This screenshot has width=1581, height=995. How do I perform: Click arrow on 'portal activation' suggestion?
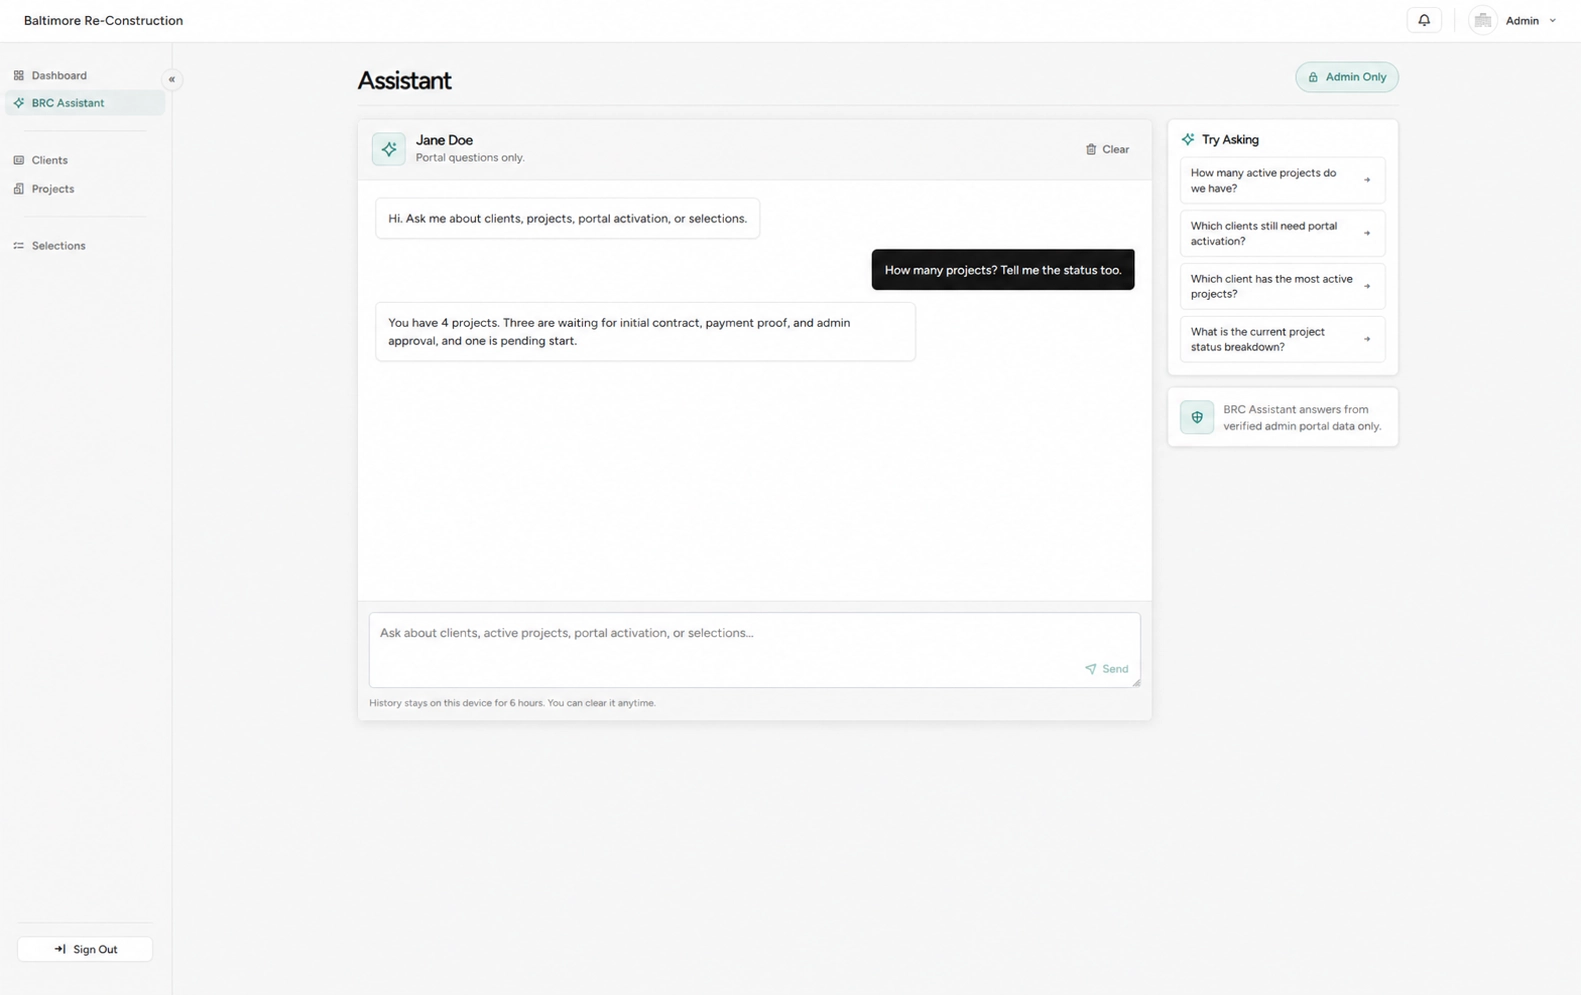(x=1367, y=234)
